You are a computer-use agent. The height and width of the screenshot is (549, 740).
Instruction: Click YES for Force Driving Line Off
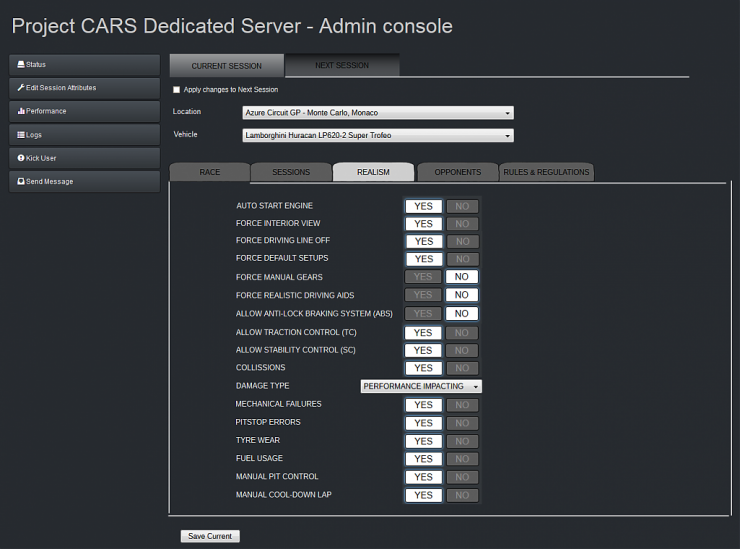pos(424,241)
